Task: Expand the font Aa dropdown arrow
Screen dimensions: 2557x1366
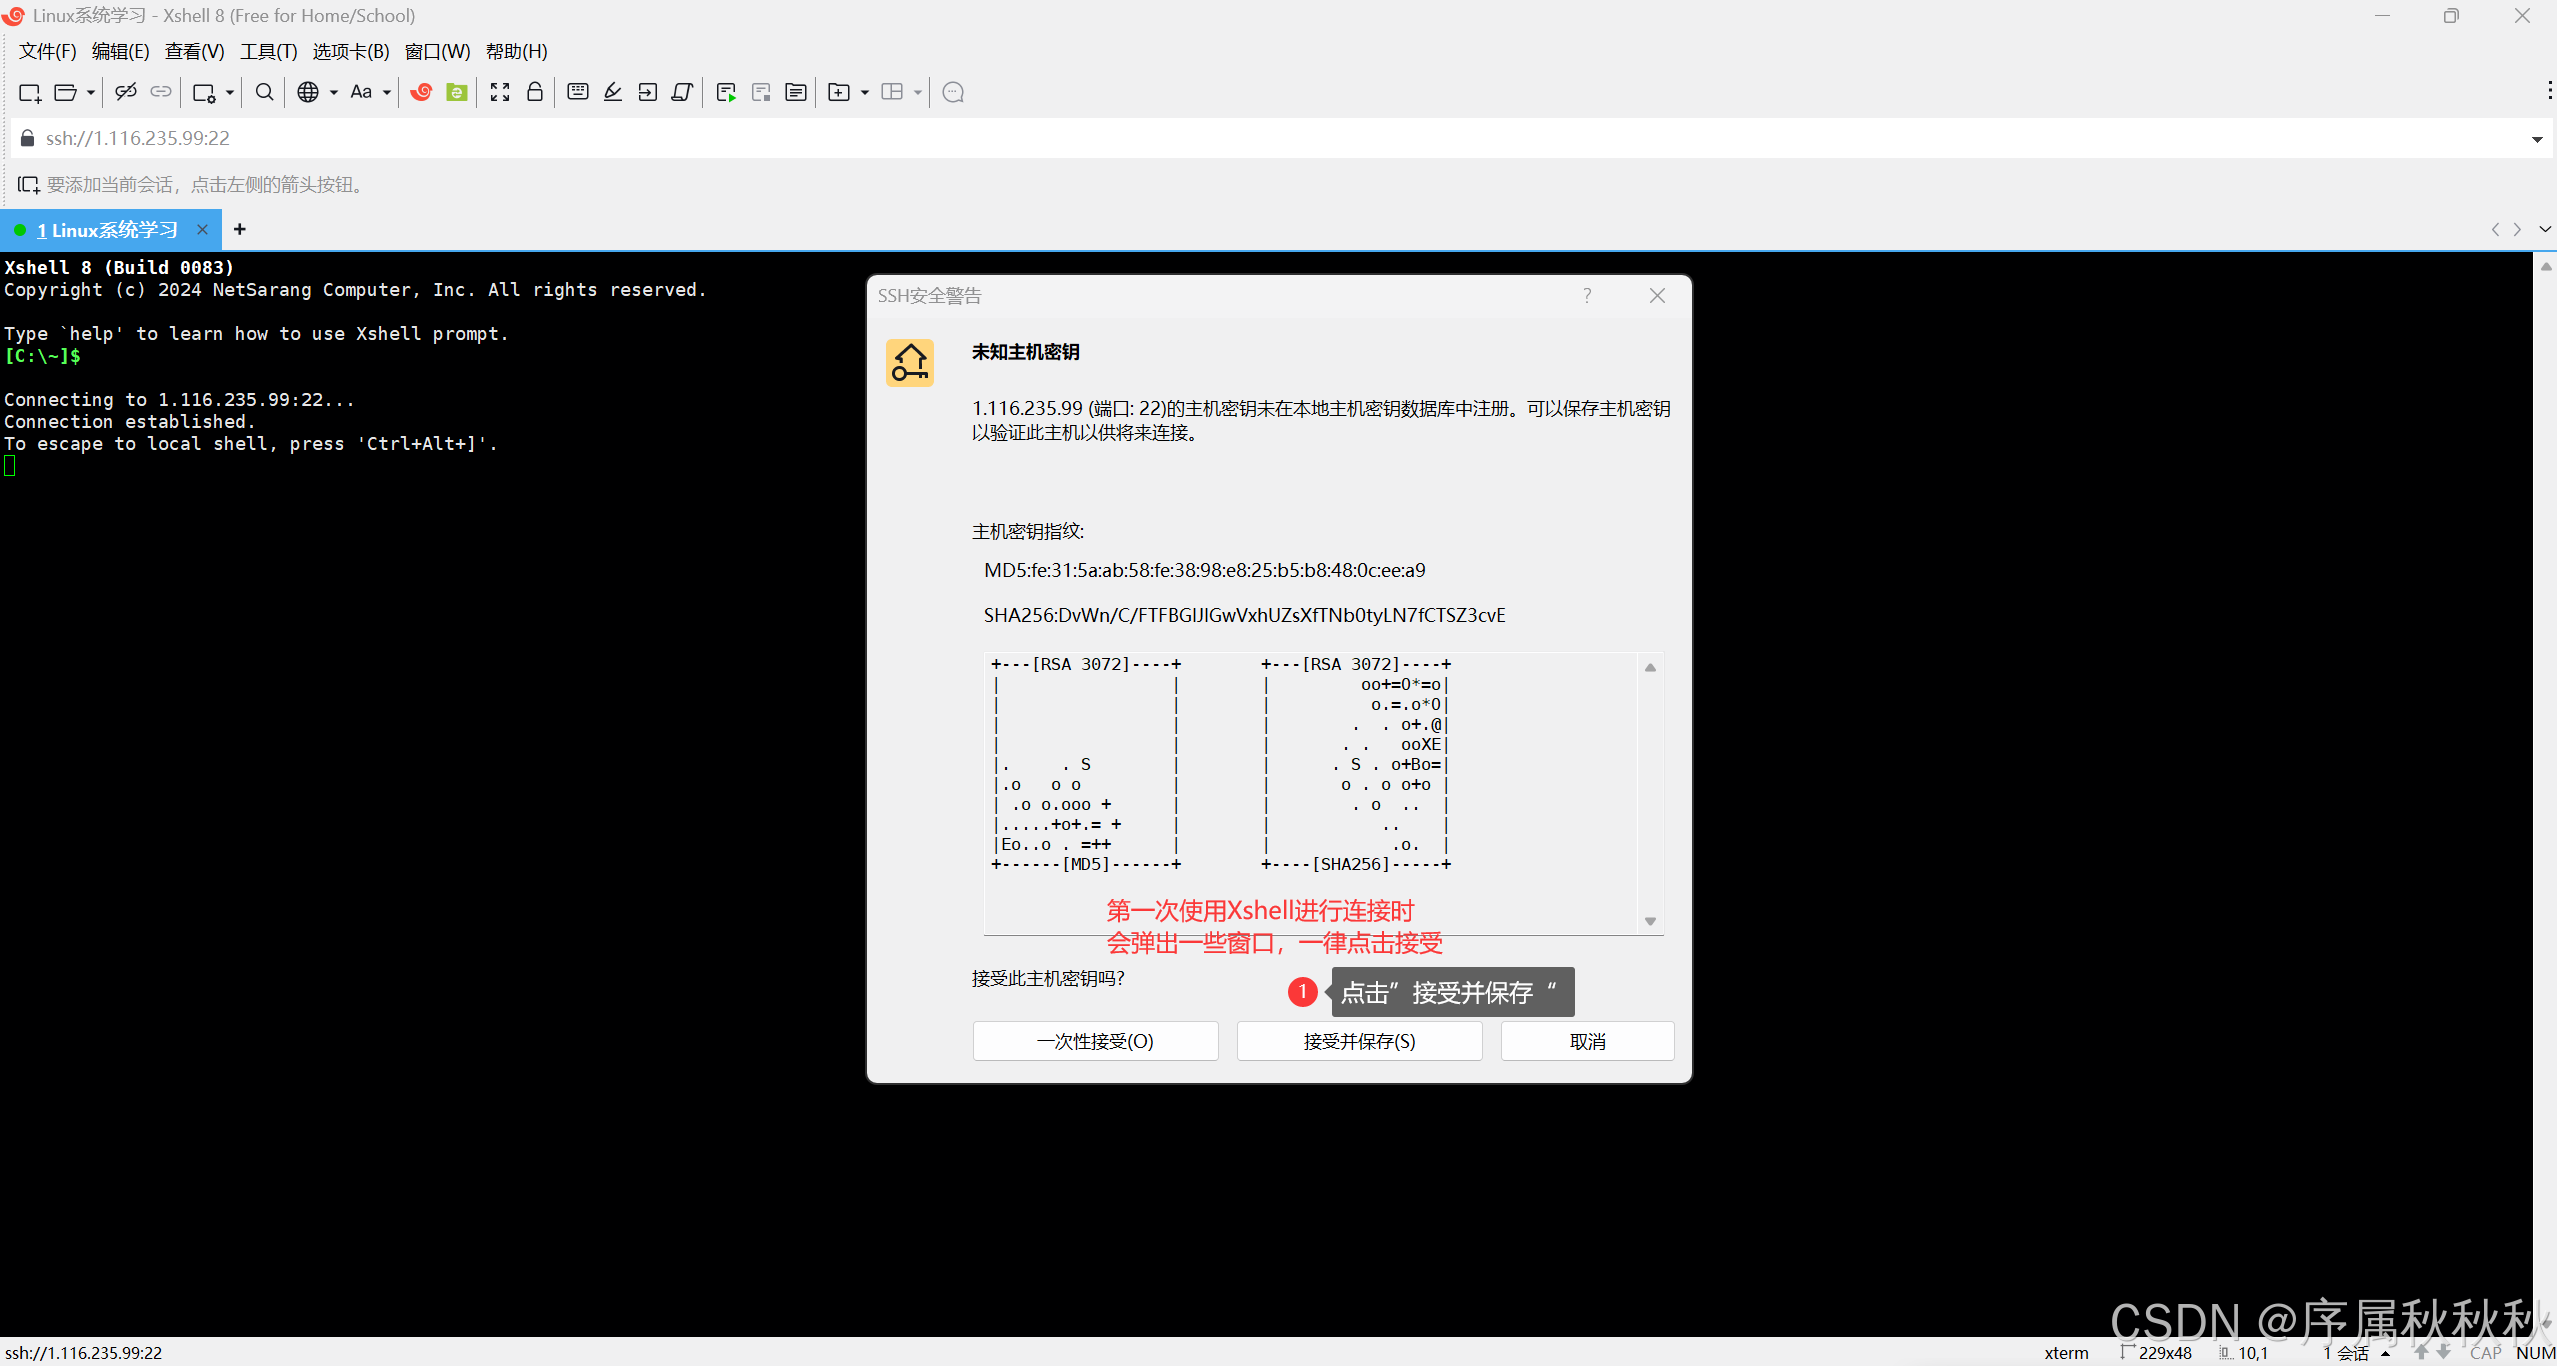Action: tap(387, 92)
